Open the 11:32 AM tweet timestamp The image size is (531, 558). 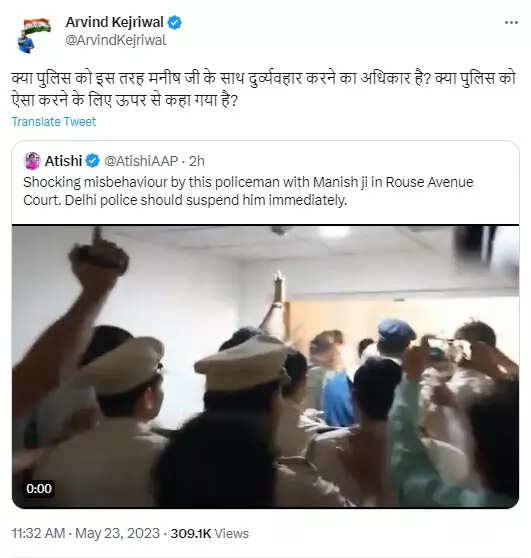click(38, 533)
